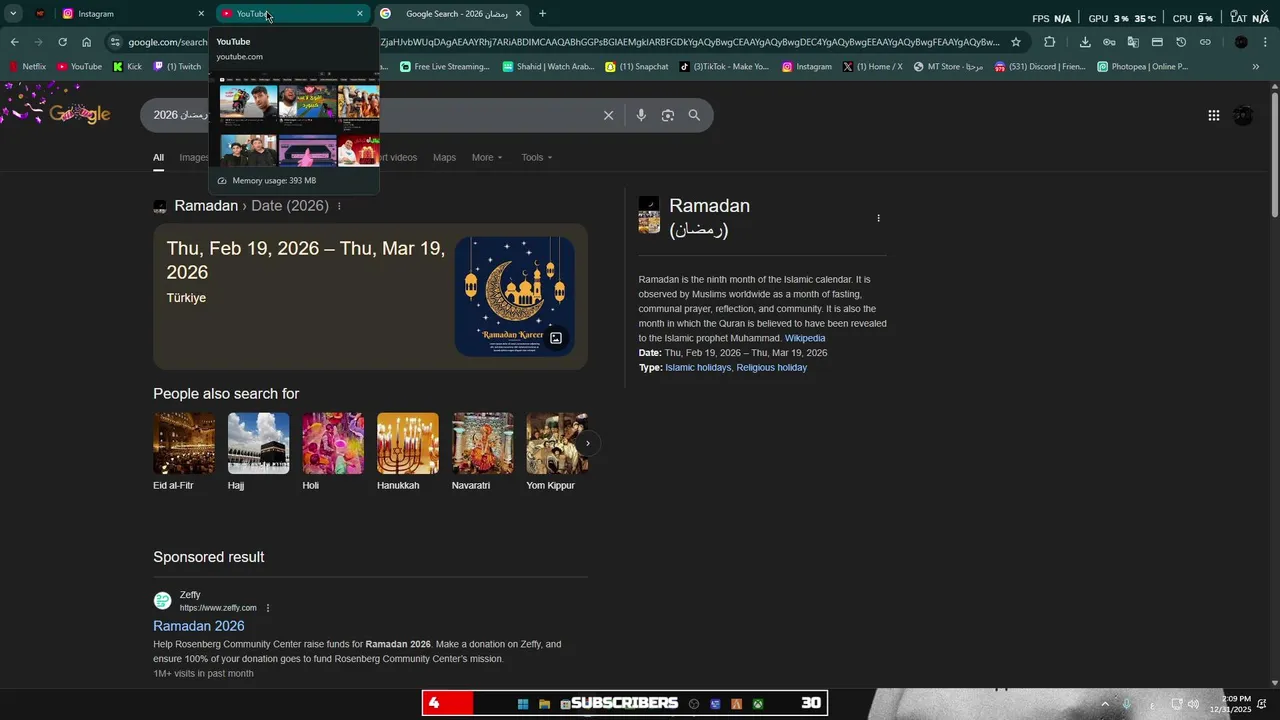Open the extensions puzzle icon

coord(1049,42)
